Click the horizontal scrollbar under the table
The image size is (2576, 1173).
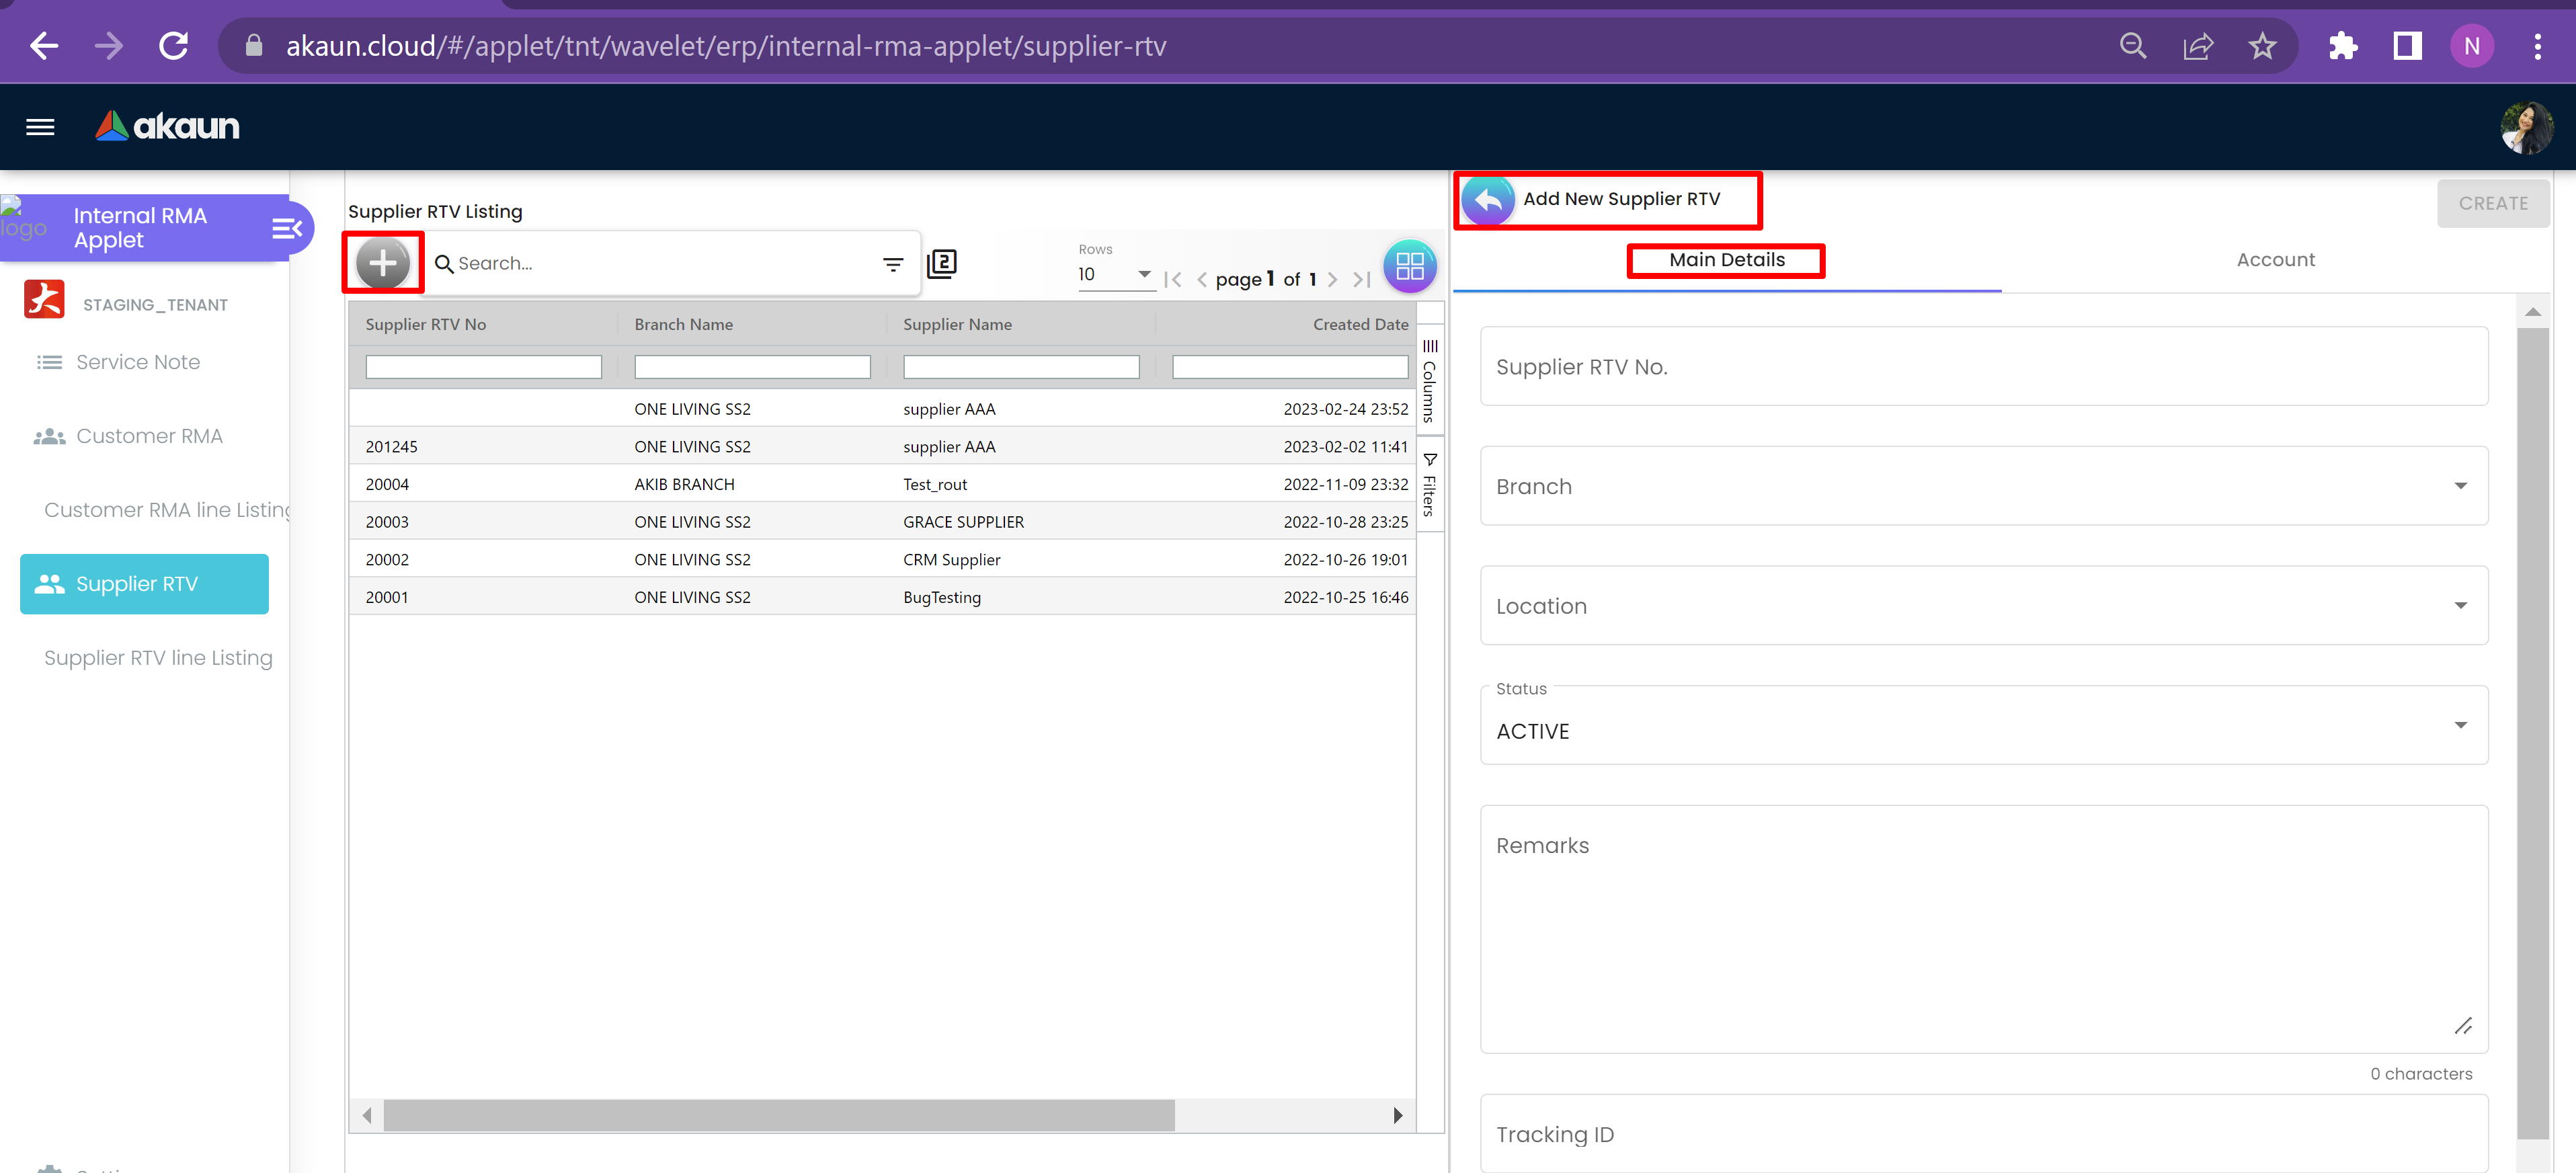[x=778, y=1115]
